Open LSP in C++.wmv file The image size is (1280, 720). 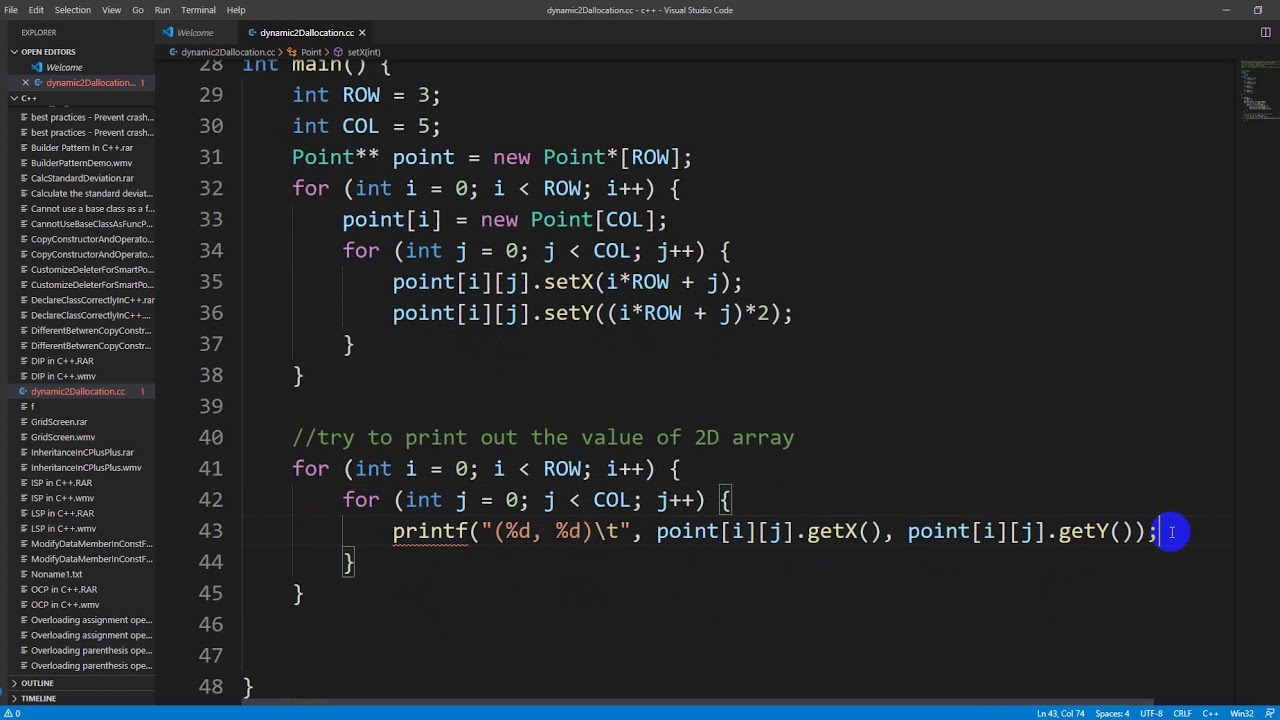63,528
